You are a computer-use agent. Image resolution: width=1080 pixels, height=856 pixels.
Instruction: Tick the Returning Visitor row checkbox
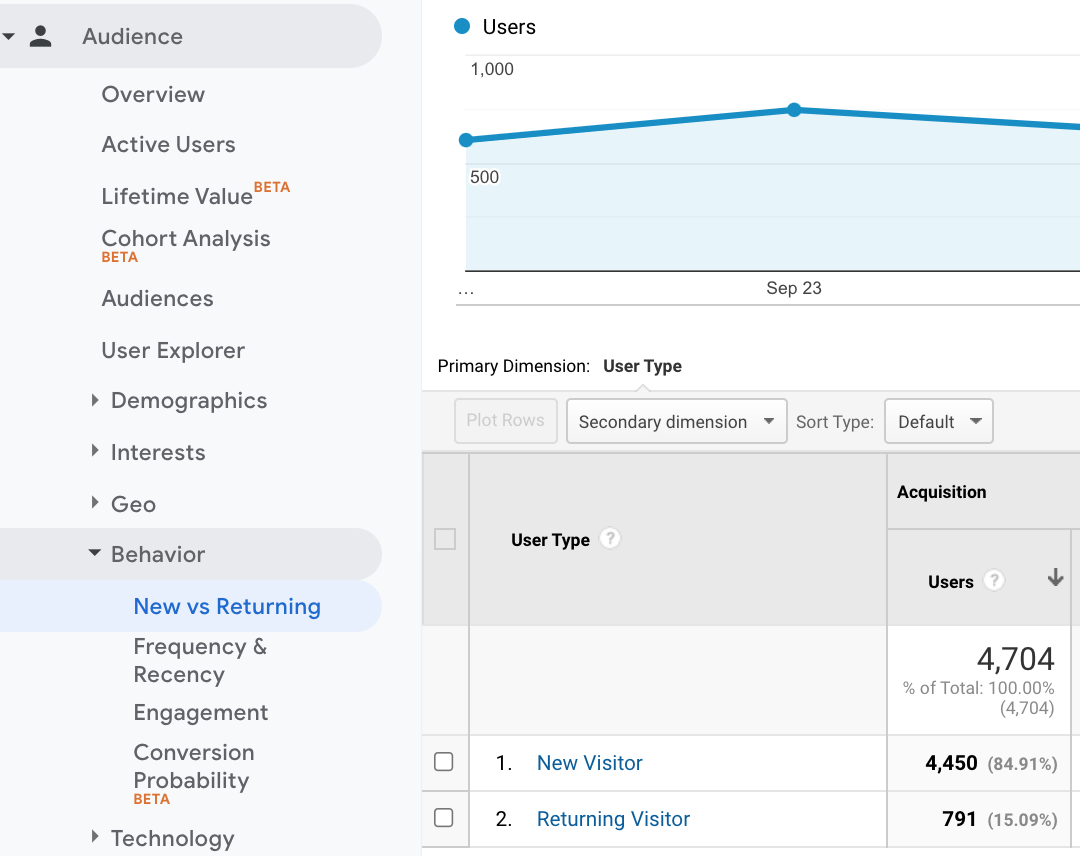click(444, 818)
